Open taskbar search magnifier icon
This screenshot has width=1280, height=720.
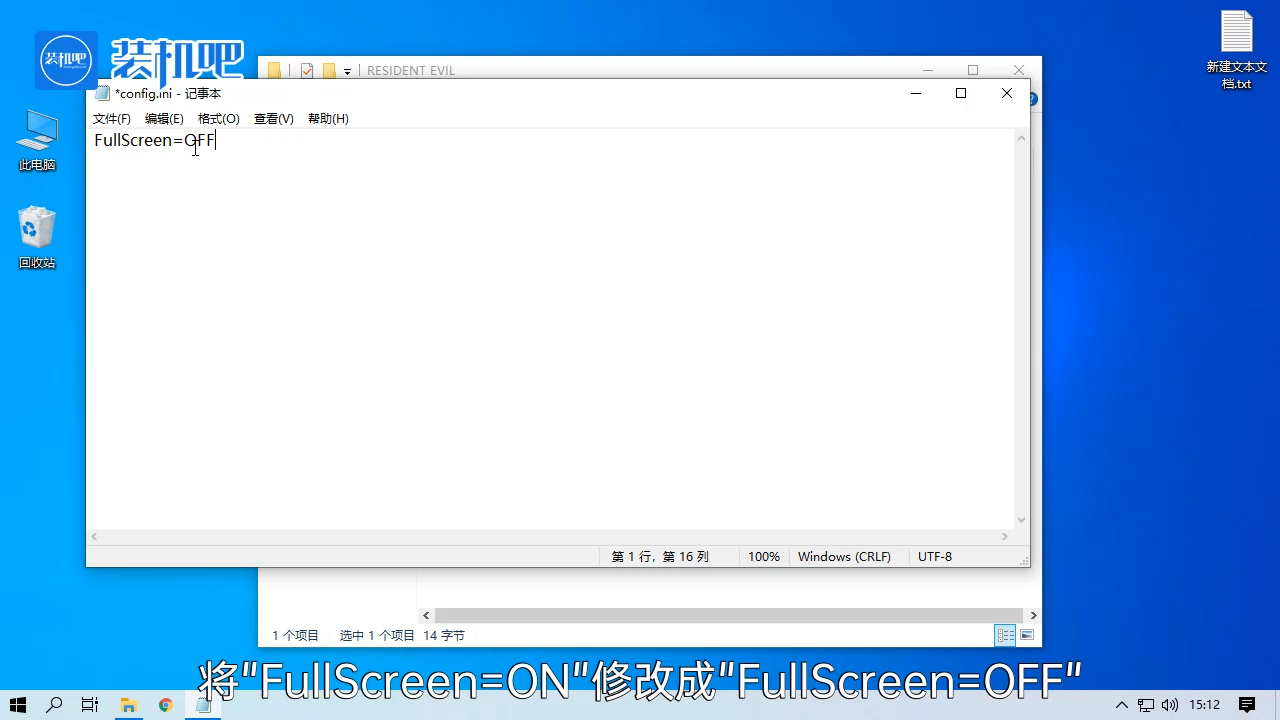coord(55,705)
